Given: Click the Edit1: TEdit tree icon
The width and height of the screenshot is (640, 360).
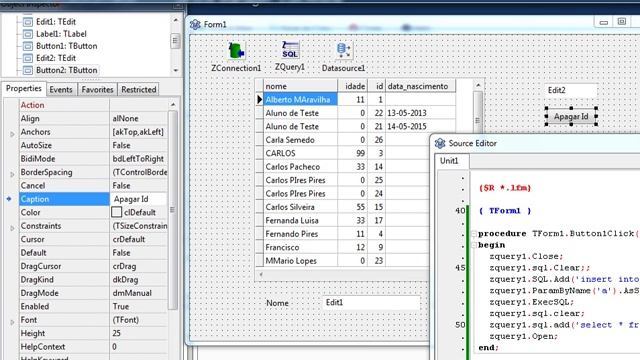Looking at the screenshot, I should tap(28, 22).
